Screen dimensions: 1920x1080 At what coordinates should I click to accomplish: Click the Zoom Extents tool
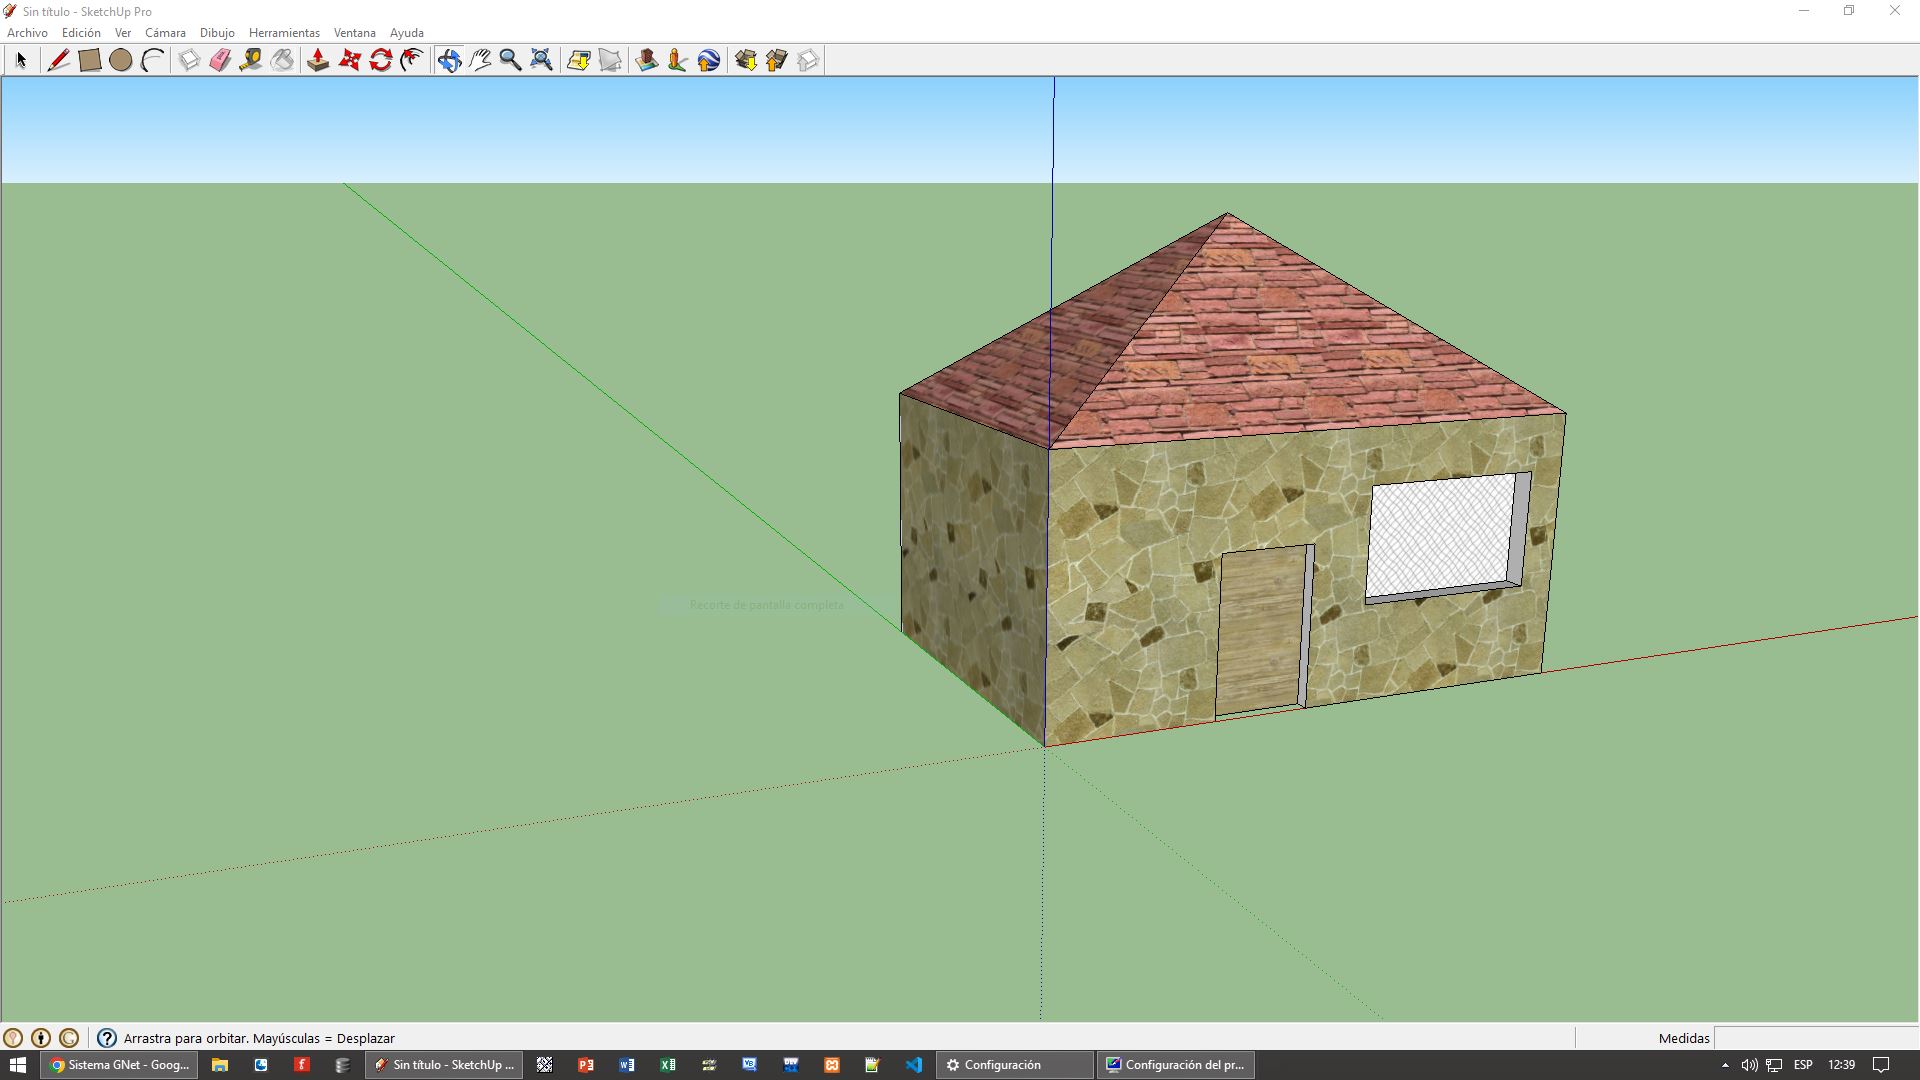tap(541, 60)
